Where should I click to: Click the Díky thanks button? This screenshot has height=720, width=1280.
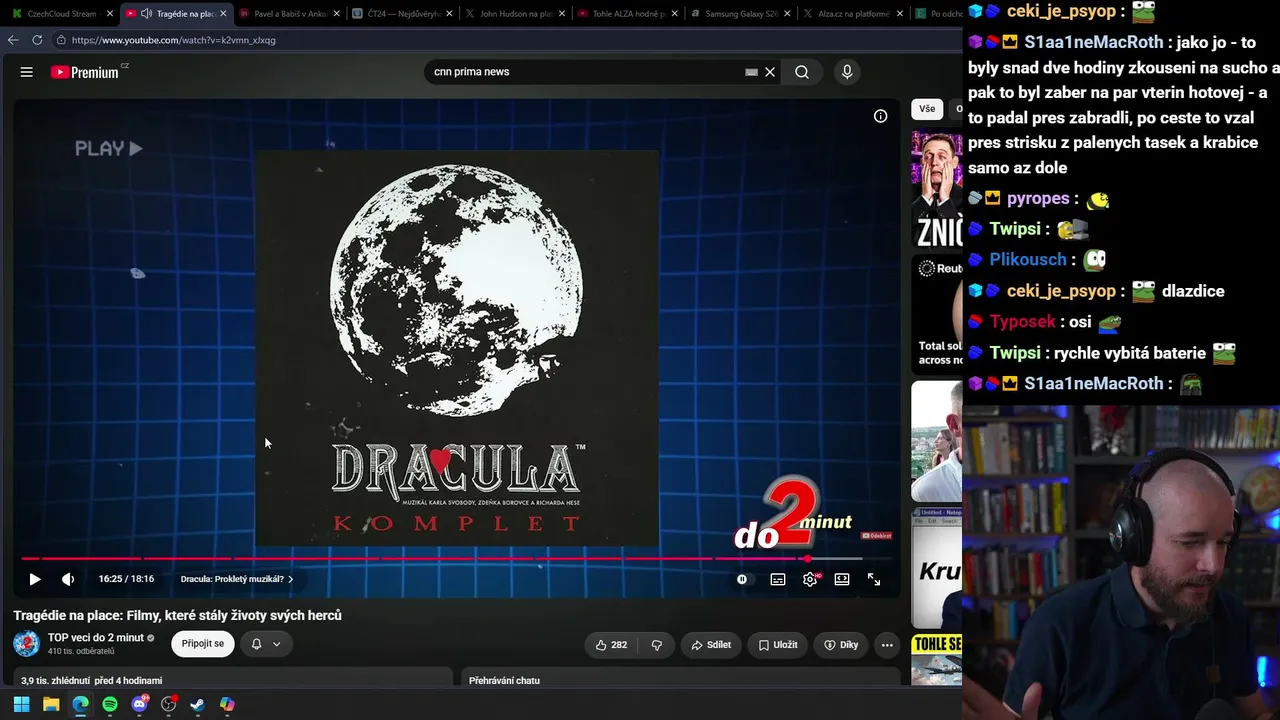pyautogui.click(x=841, y=645)
